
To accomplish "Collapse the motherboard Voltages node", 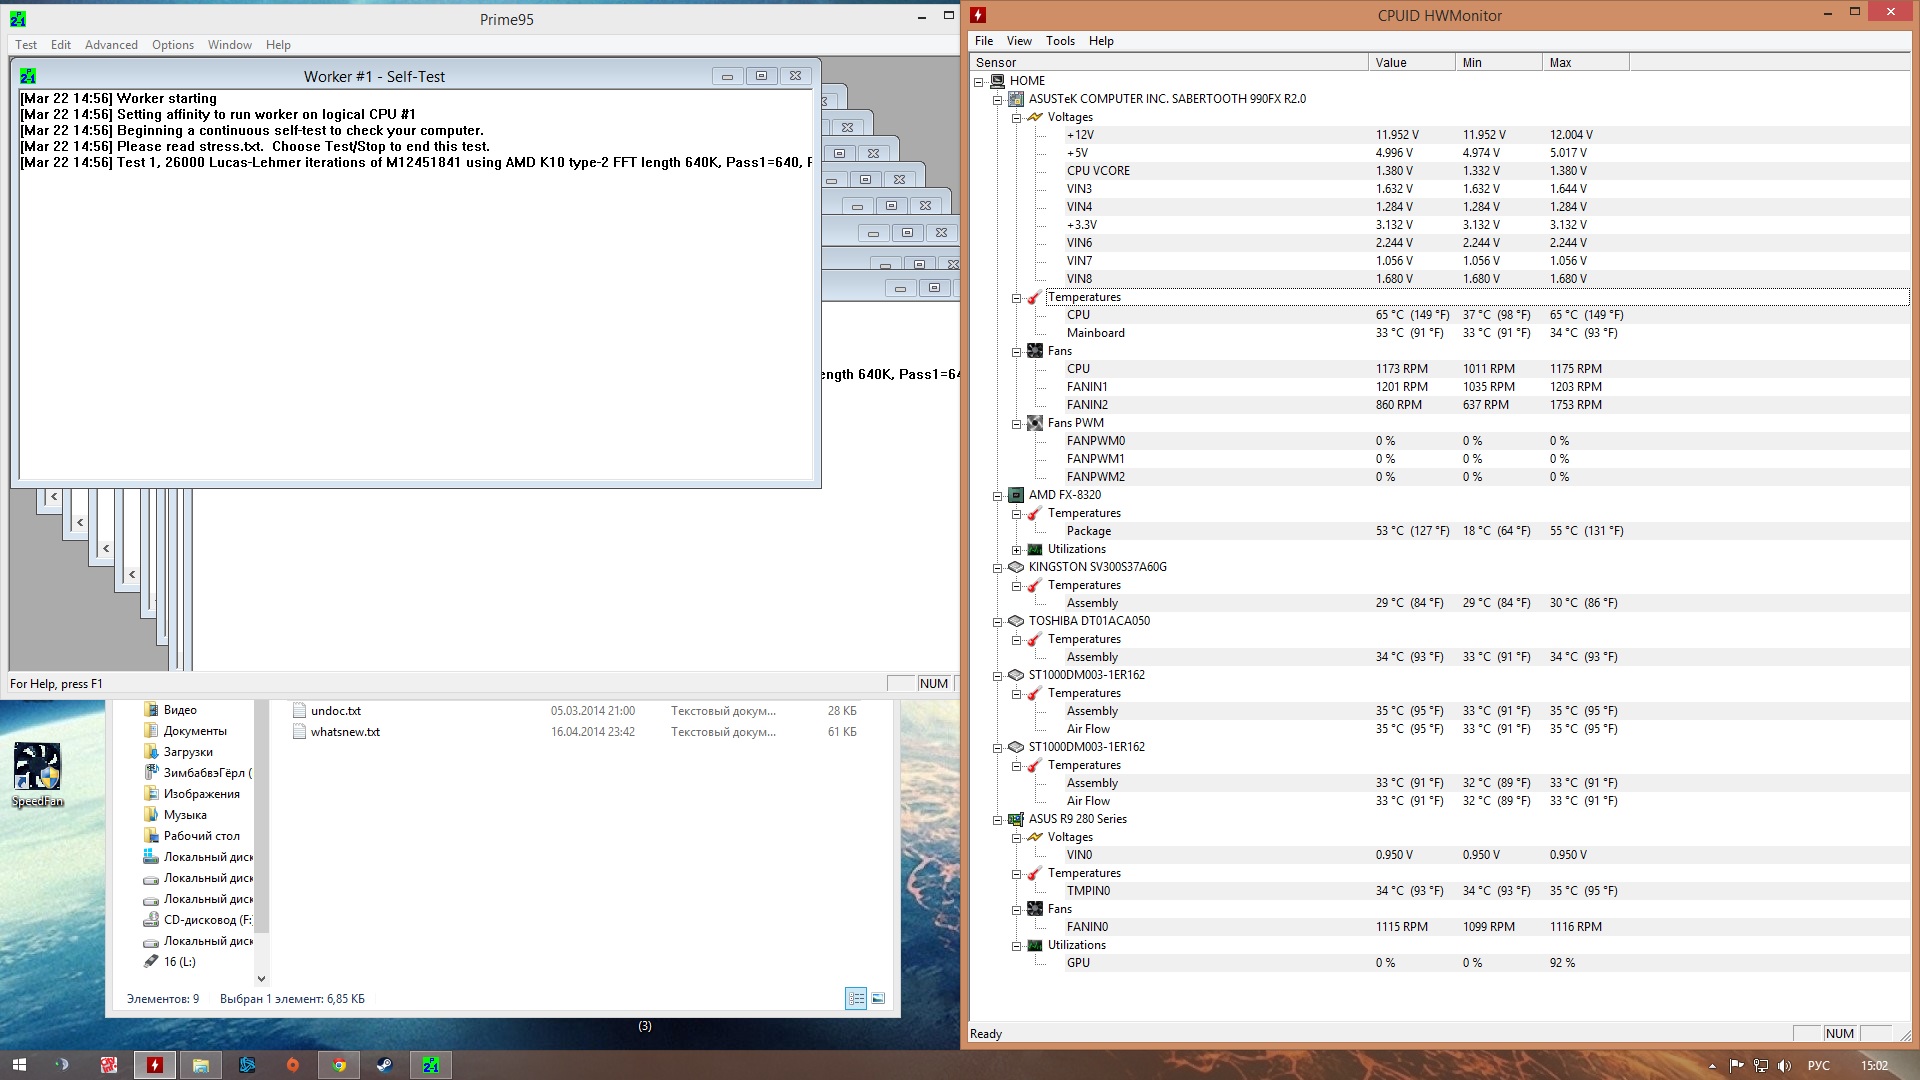I will [x=1016, y=118].
